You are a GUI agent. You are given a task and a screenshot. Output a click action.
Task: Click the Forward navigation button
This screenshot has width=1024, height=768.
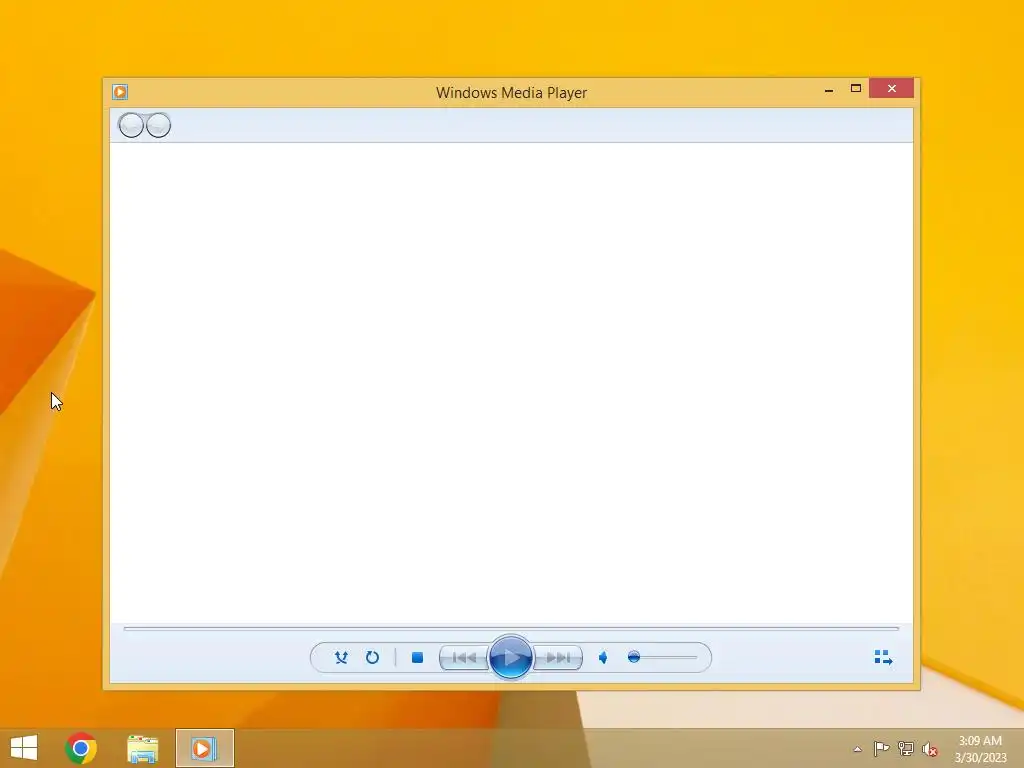coord(158,125)
